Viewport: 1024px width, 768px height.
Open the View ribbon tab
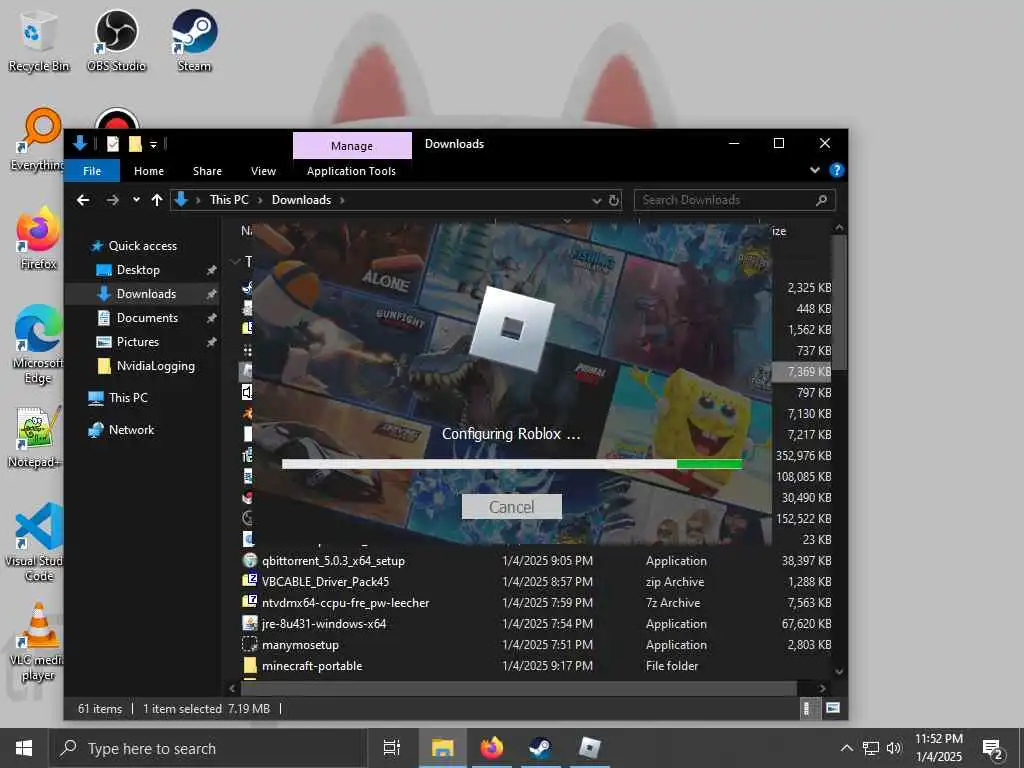click(263, 171)
